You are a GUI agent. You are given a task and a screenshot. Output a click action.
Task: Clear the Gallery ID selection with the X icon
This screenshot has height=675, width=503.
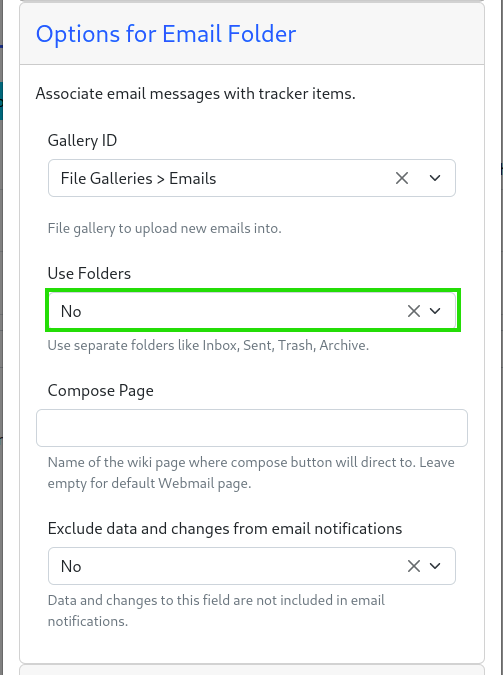[402, 178]
